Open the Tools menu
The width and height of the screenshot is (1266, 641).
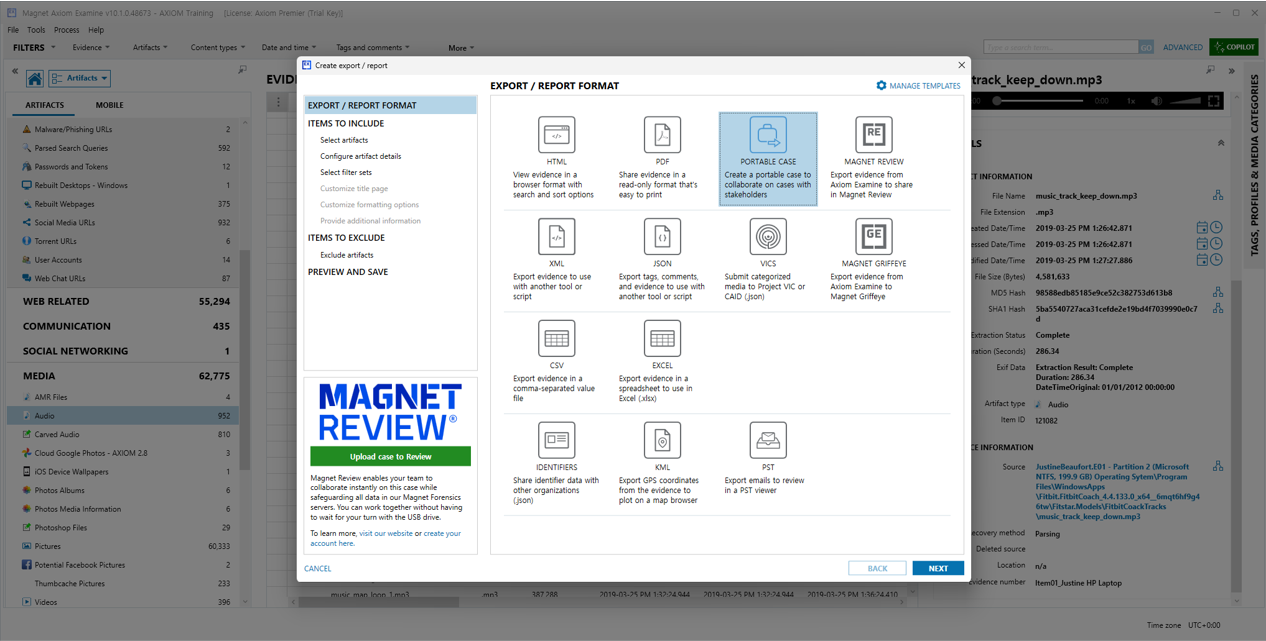tap(36, 30)
